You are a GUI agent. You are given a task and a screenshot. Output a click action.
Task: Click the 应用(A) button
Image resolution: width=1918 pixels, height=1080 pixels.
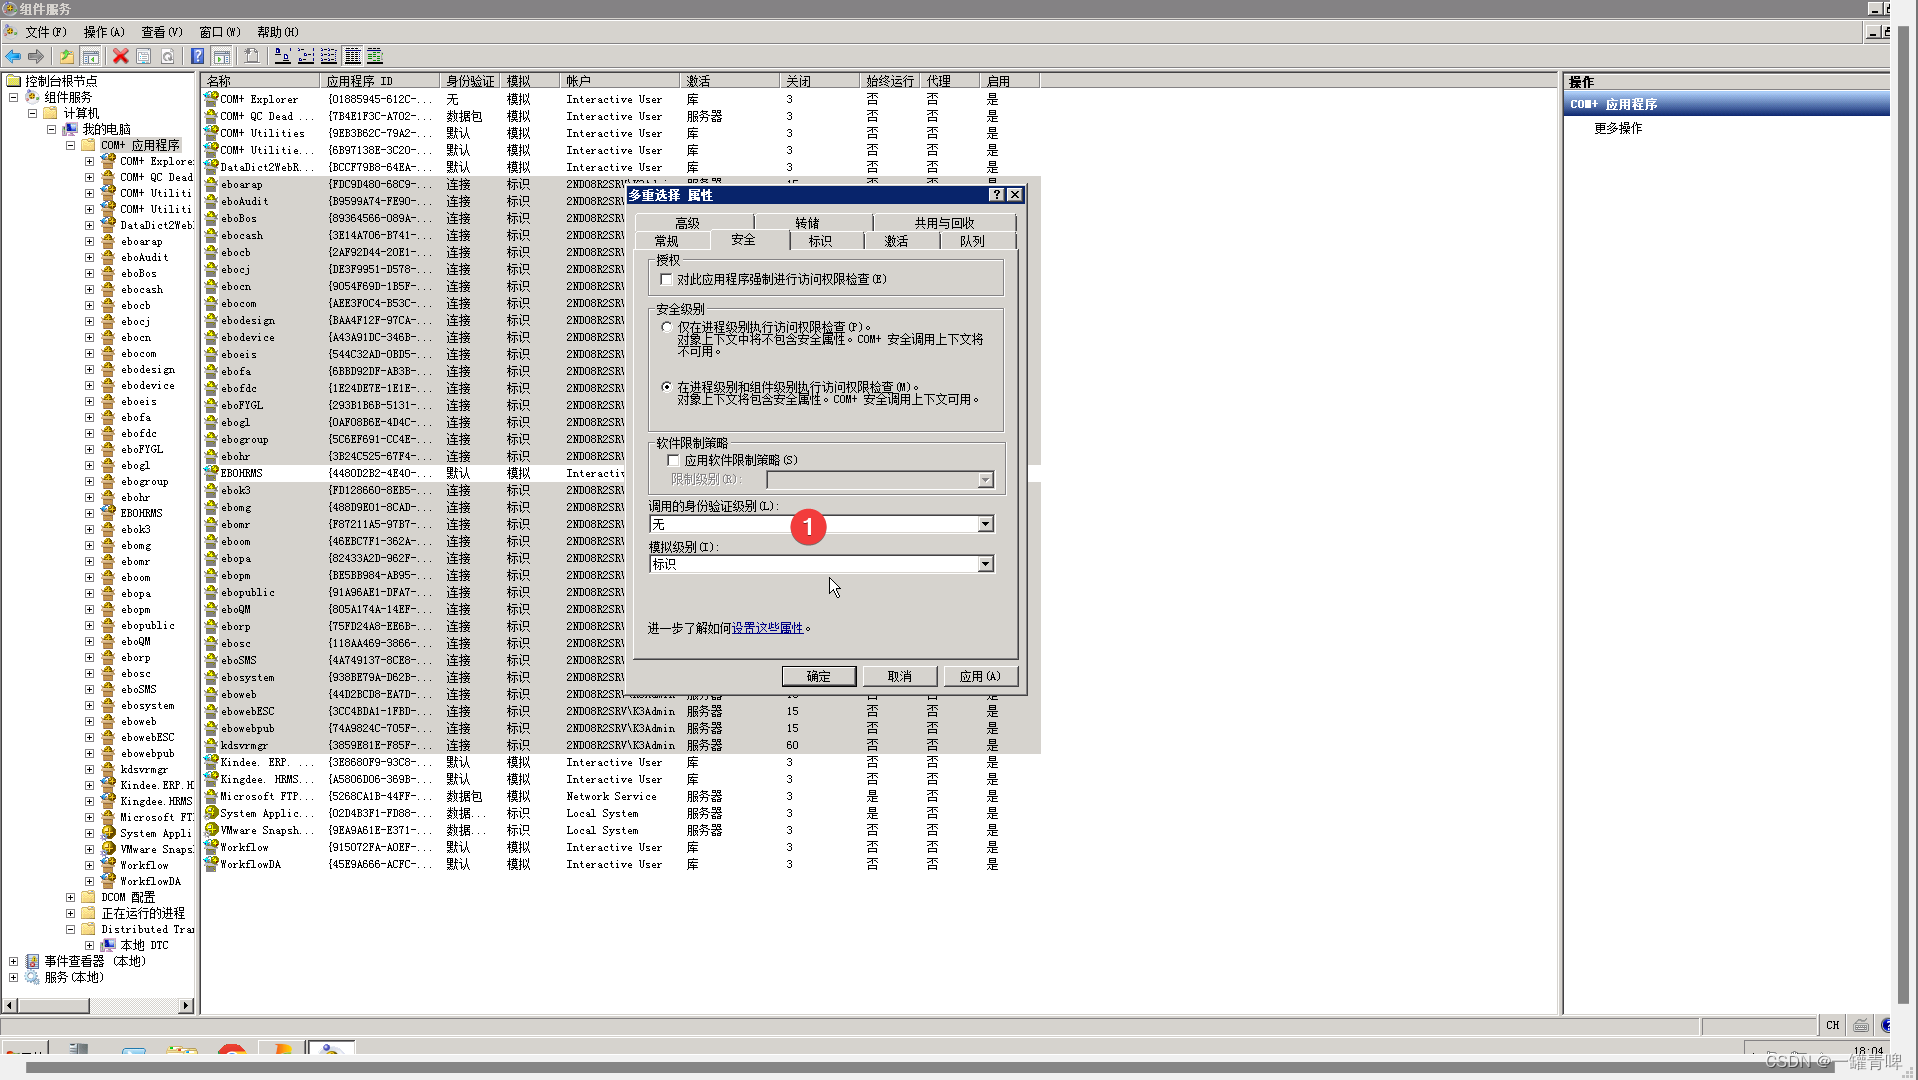pyautogui.click(x=980, y=675)
